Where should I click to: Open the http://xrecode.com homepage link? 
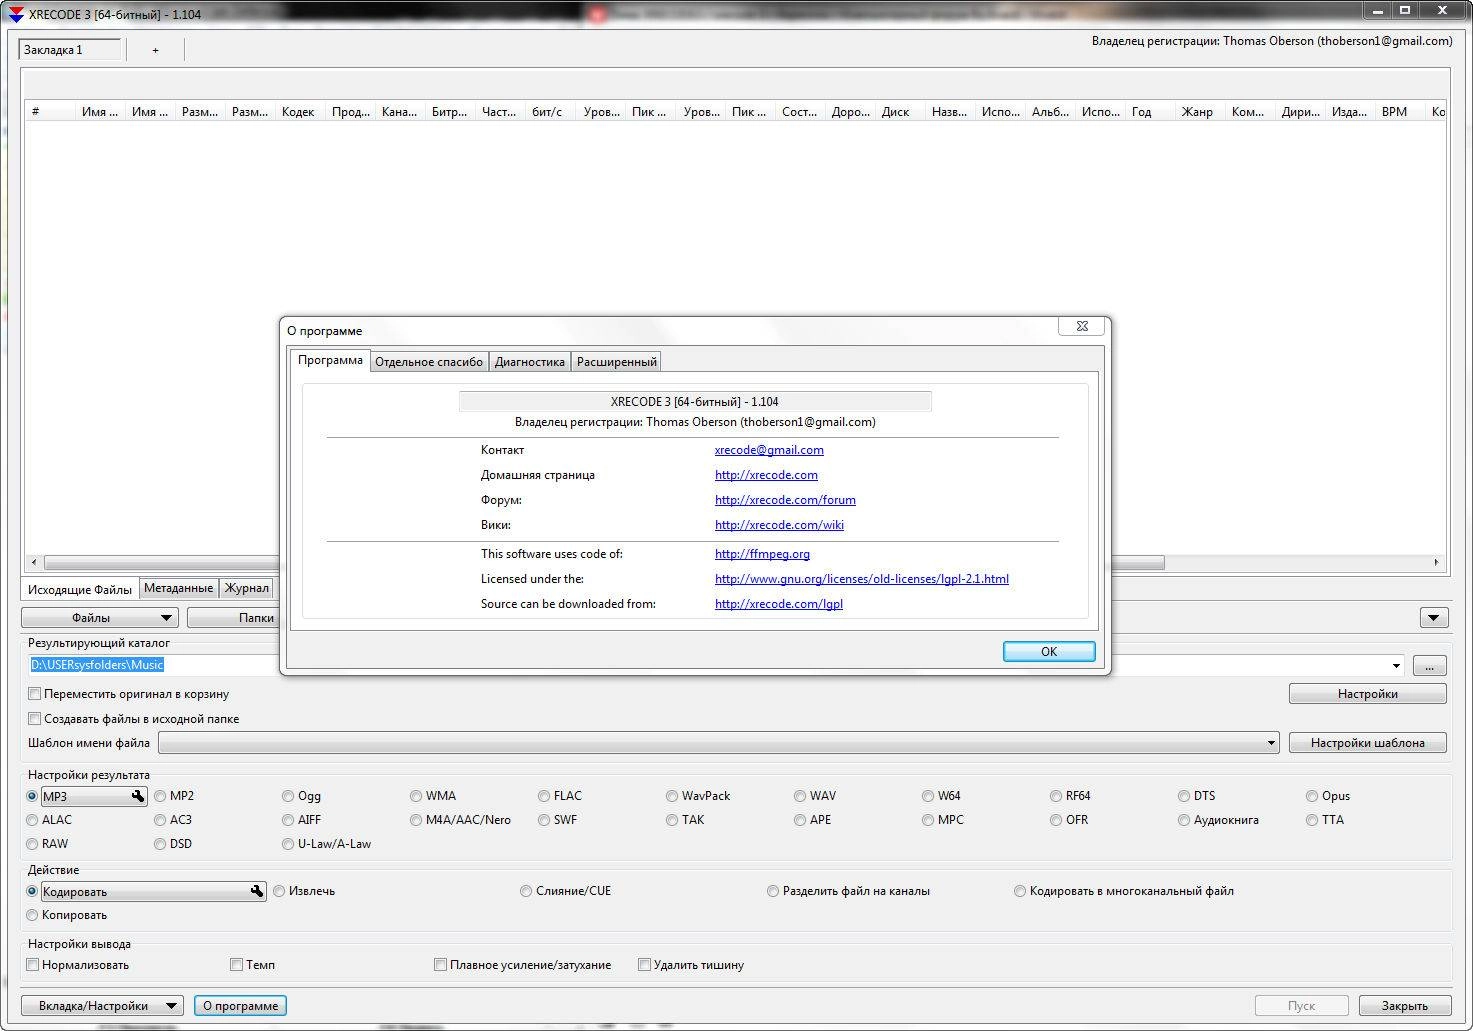766,475
